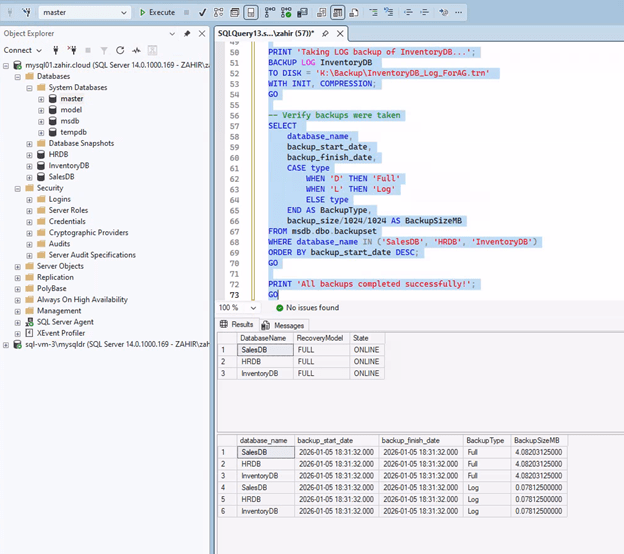This screenshot has width=624, height=554.
Task: Collapse the Security folder node
Action: click(18, 188)
